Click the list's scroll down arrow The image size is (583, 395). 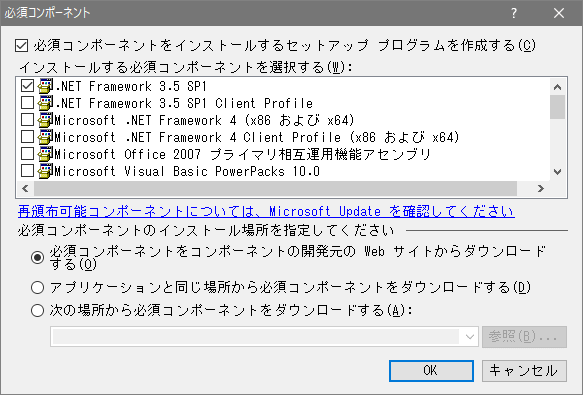557,171
